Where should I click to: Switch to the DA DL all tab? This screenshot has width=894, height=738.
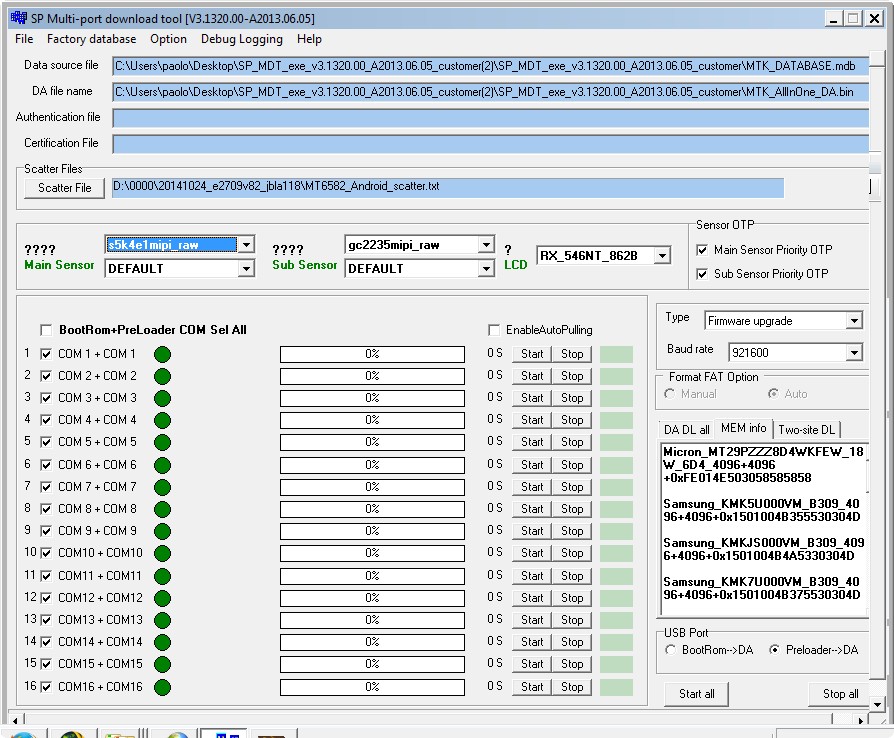[686, 429]
